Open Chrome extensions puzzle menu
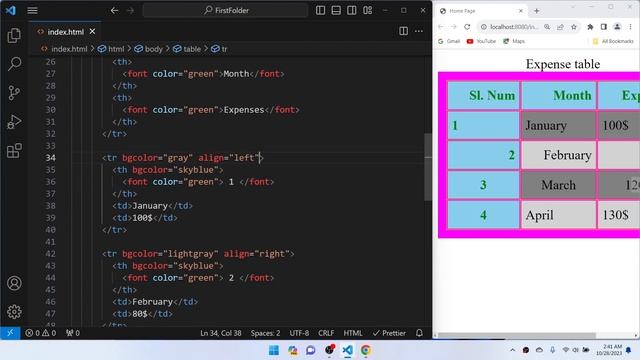 tap(590, 27)
